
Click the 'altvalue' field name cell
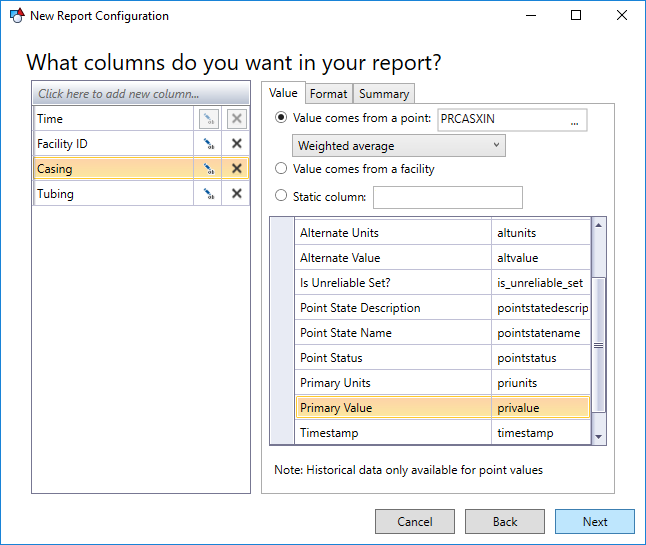point(541,258)
